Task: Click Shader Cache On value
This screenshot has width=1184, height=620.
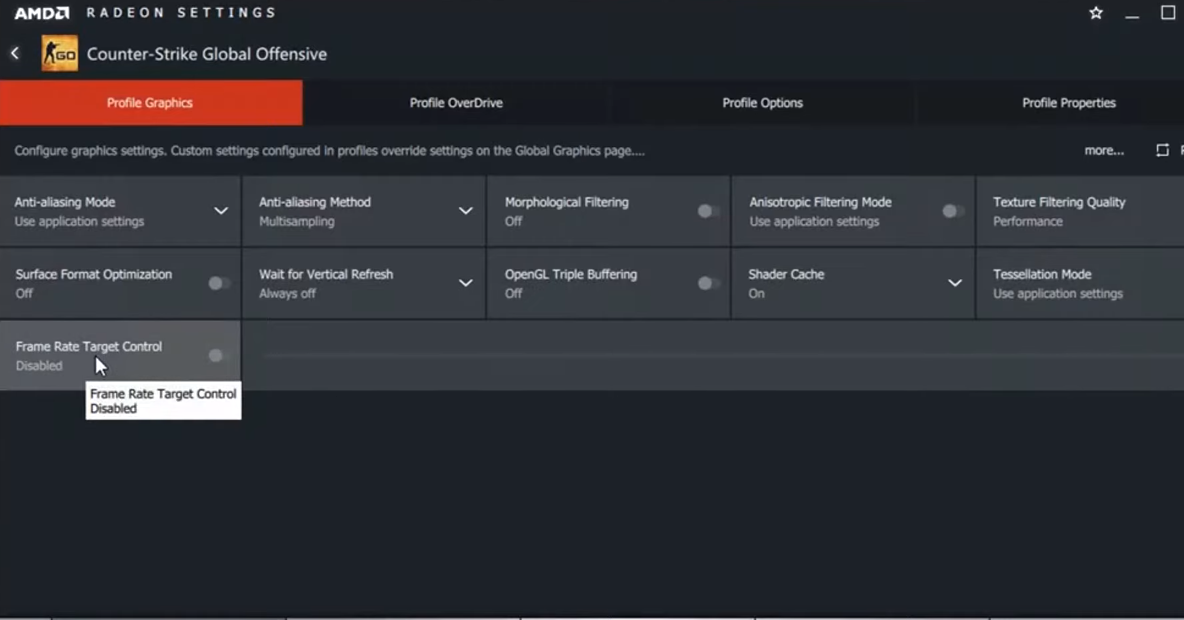Action: click(x=757, y=294)
